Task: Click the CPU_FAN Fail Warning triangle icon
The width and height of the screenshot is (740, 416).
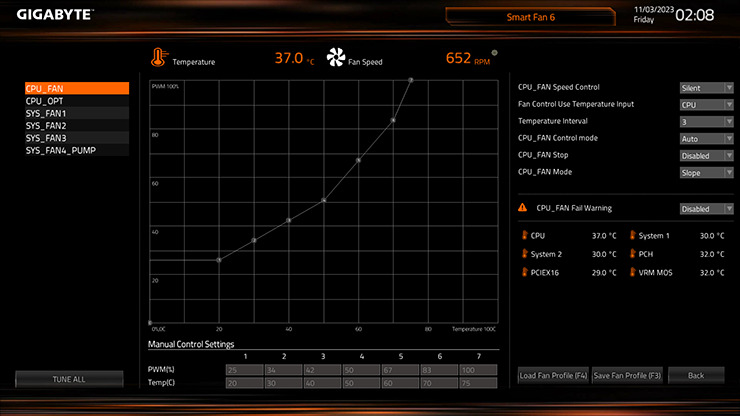Action: click(x=522, y=208)
